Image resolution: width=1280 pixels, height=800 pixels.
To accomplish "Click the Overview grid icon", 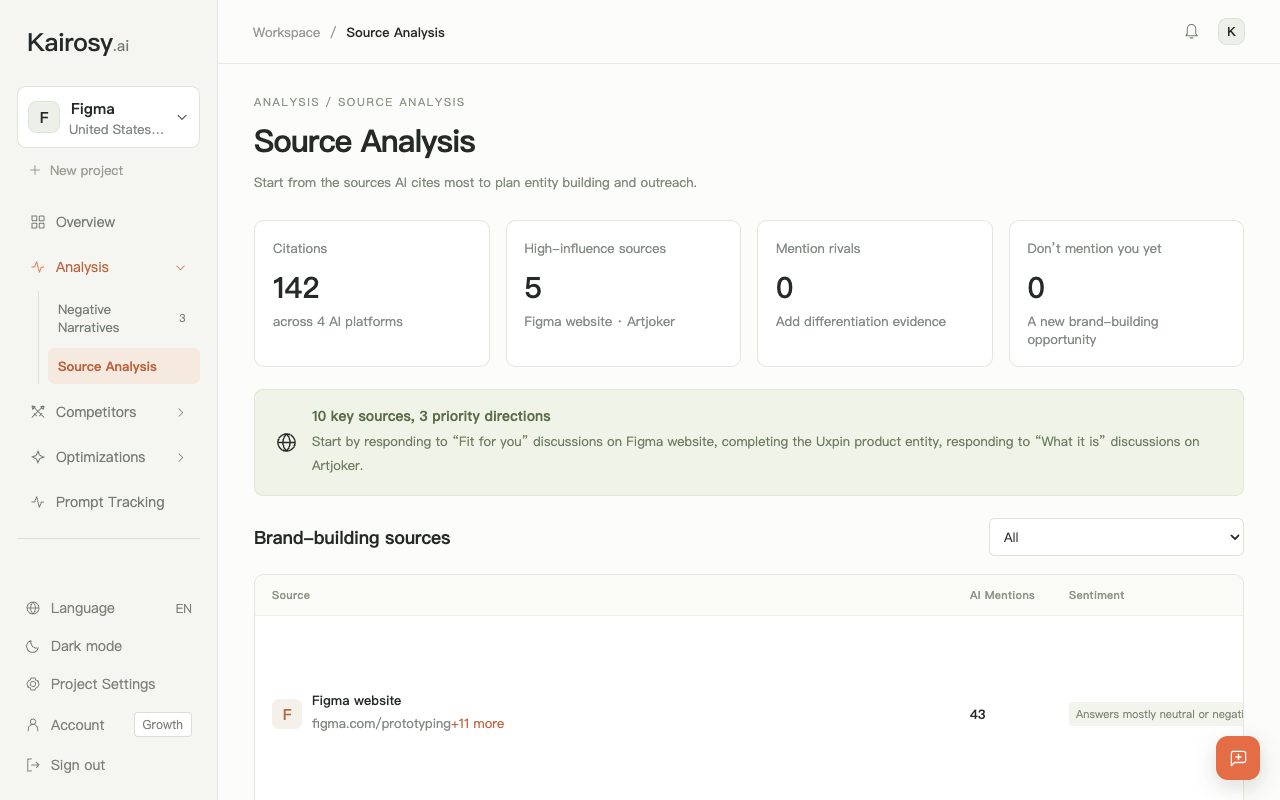I will pyautogui.click(x=38, y=222).
